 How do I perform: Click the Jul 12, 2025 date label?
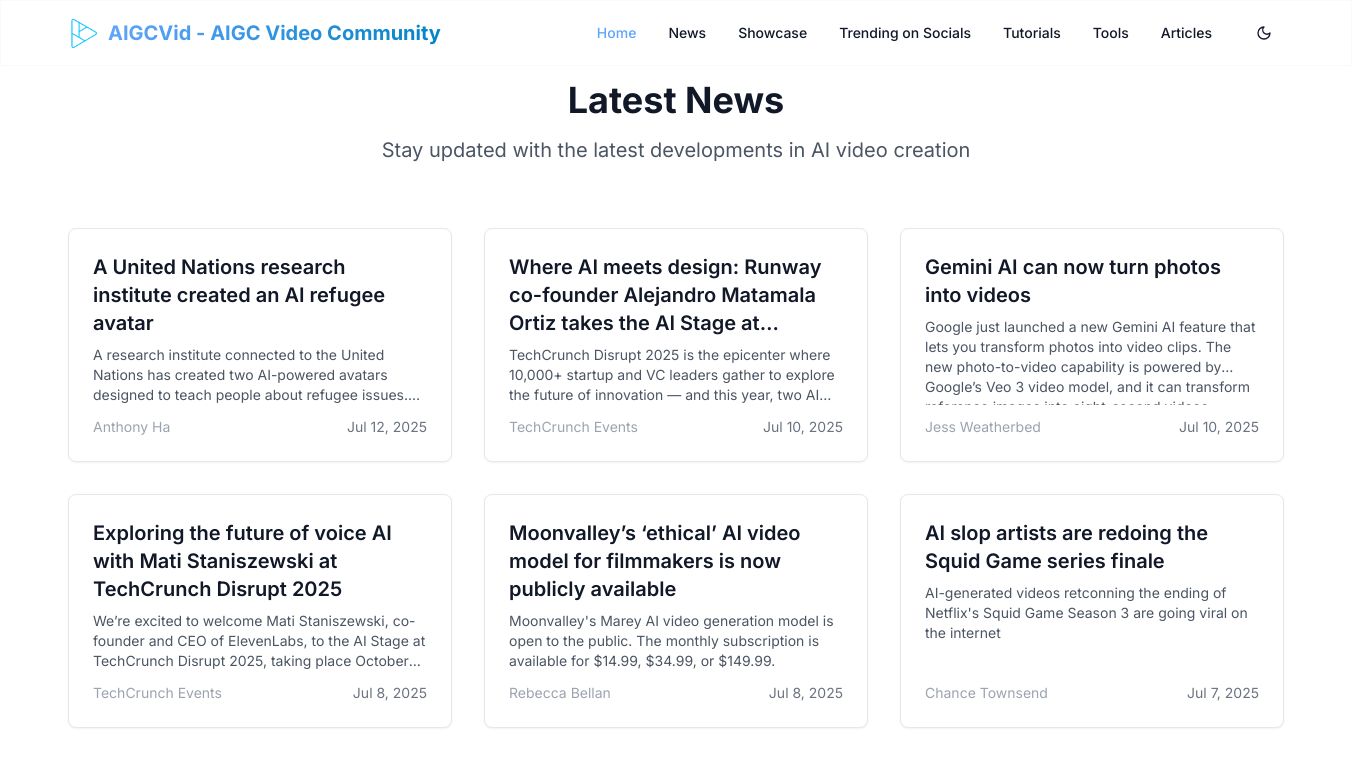[386, 427]
